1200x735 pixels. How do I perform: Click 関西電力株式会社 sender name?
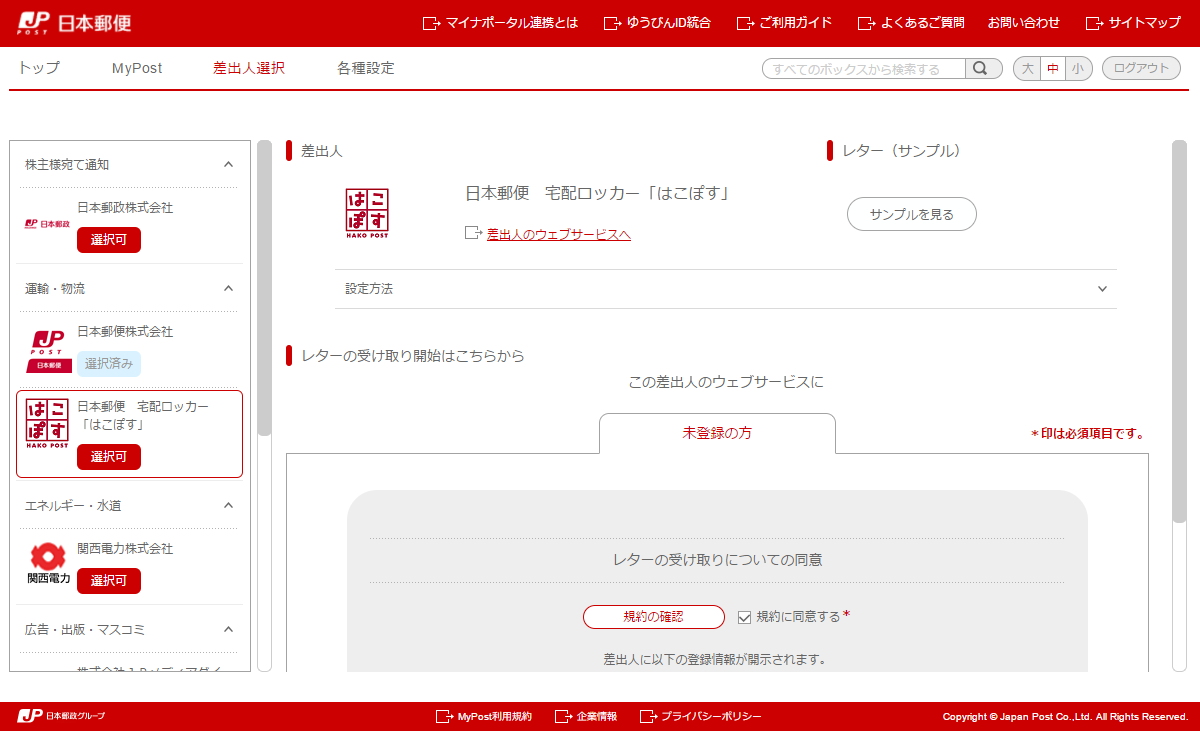pyautogui.click(x=125, y=549)
